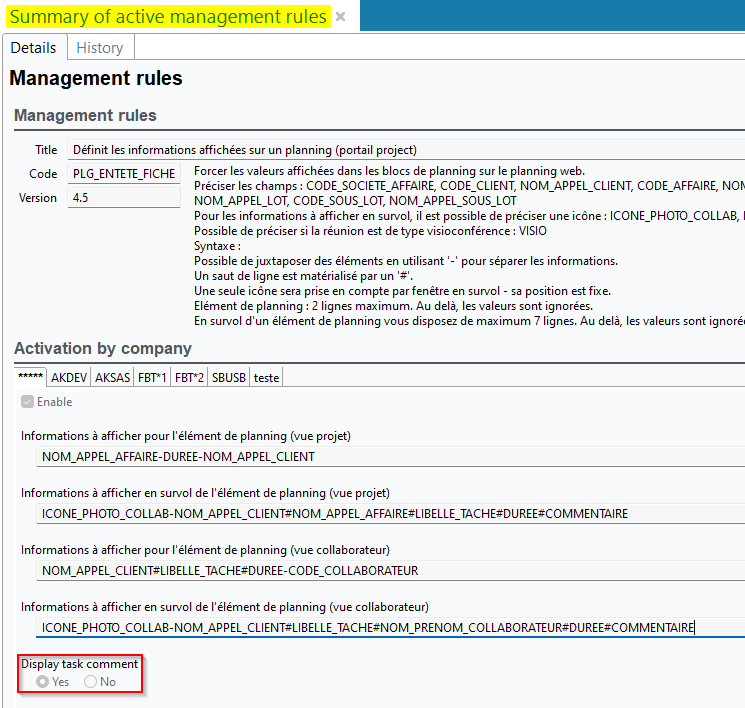The image size is (745, 708).
Task: Select the FBT*1 company tab
Action: click(x=151, y=377)
